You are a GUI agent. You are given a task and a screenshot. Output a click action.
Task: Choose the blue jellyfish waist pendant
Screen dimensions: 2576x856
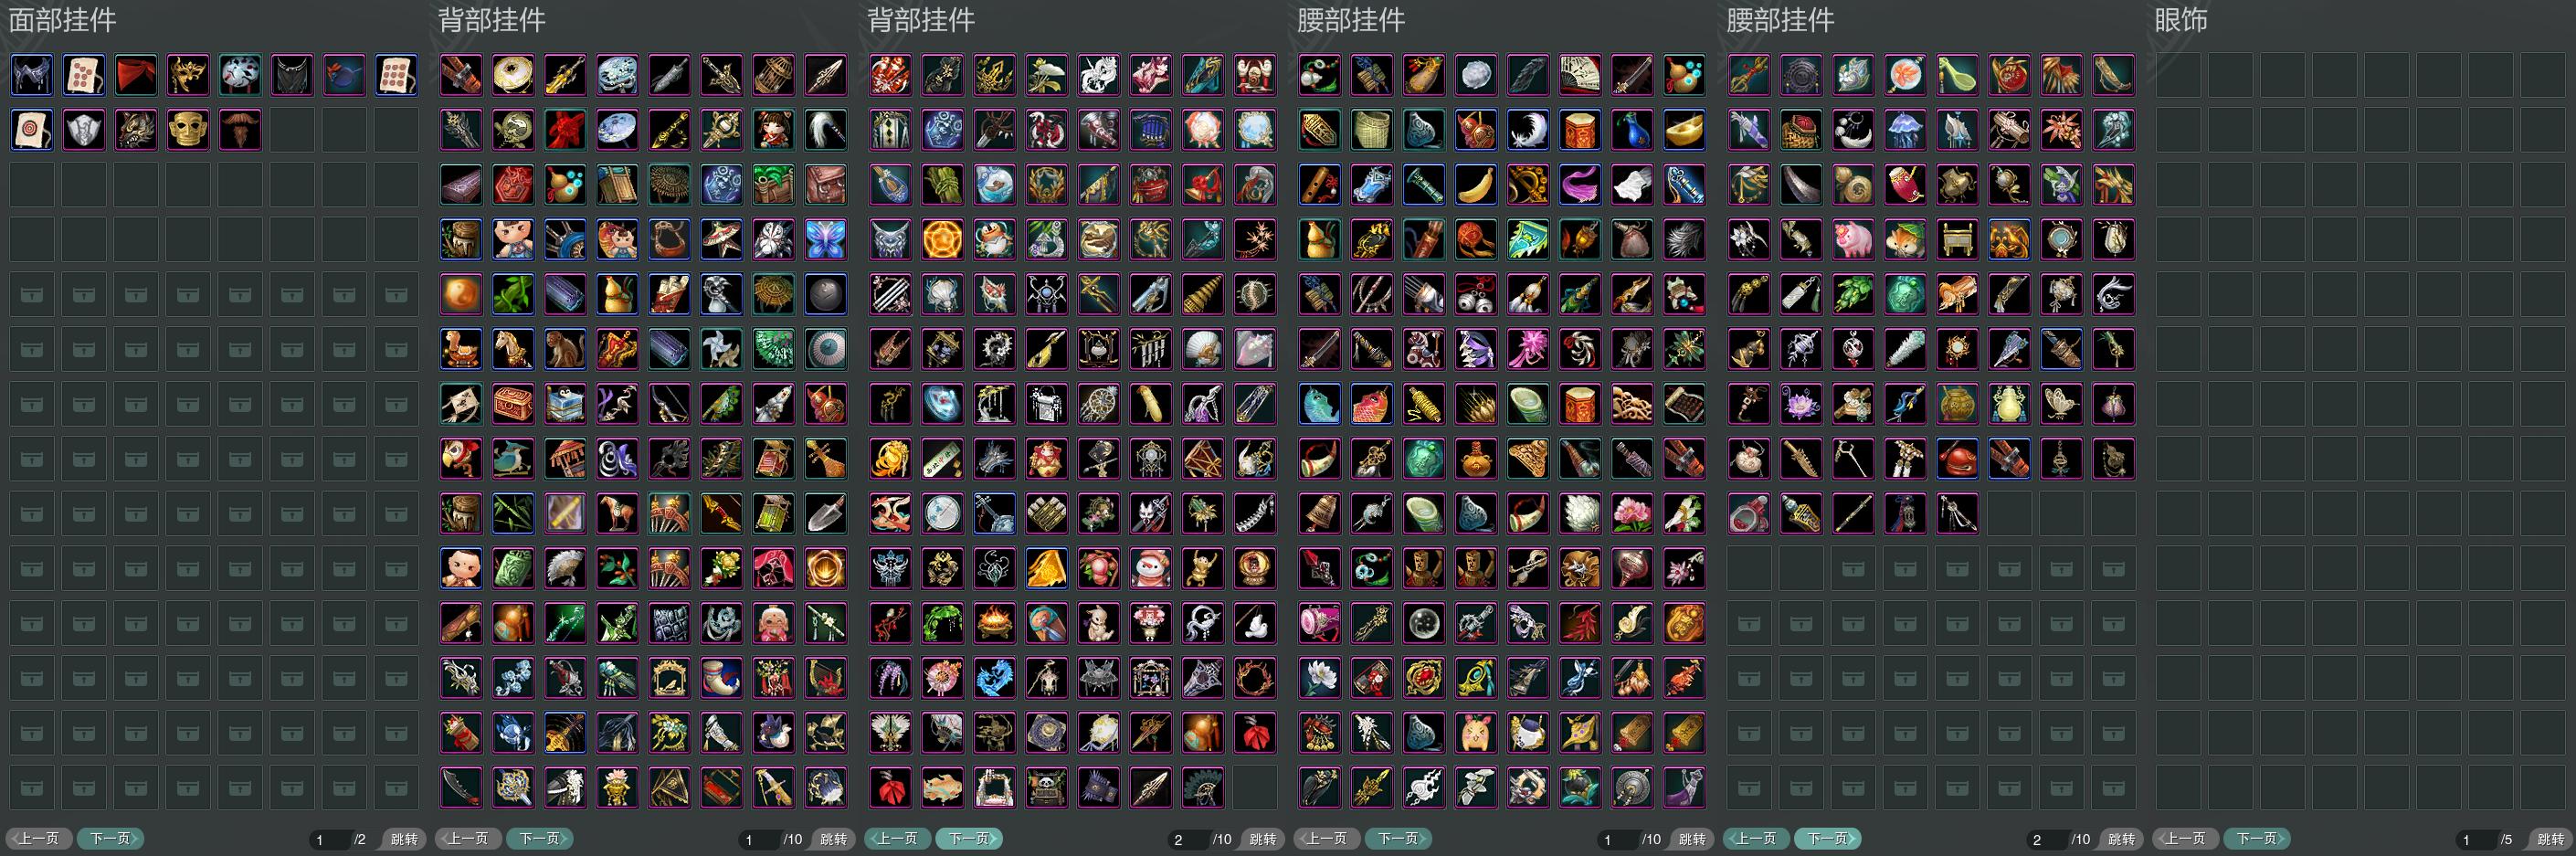tap(1905, 130)
